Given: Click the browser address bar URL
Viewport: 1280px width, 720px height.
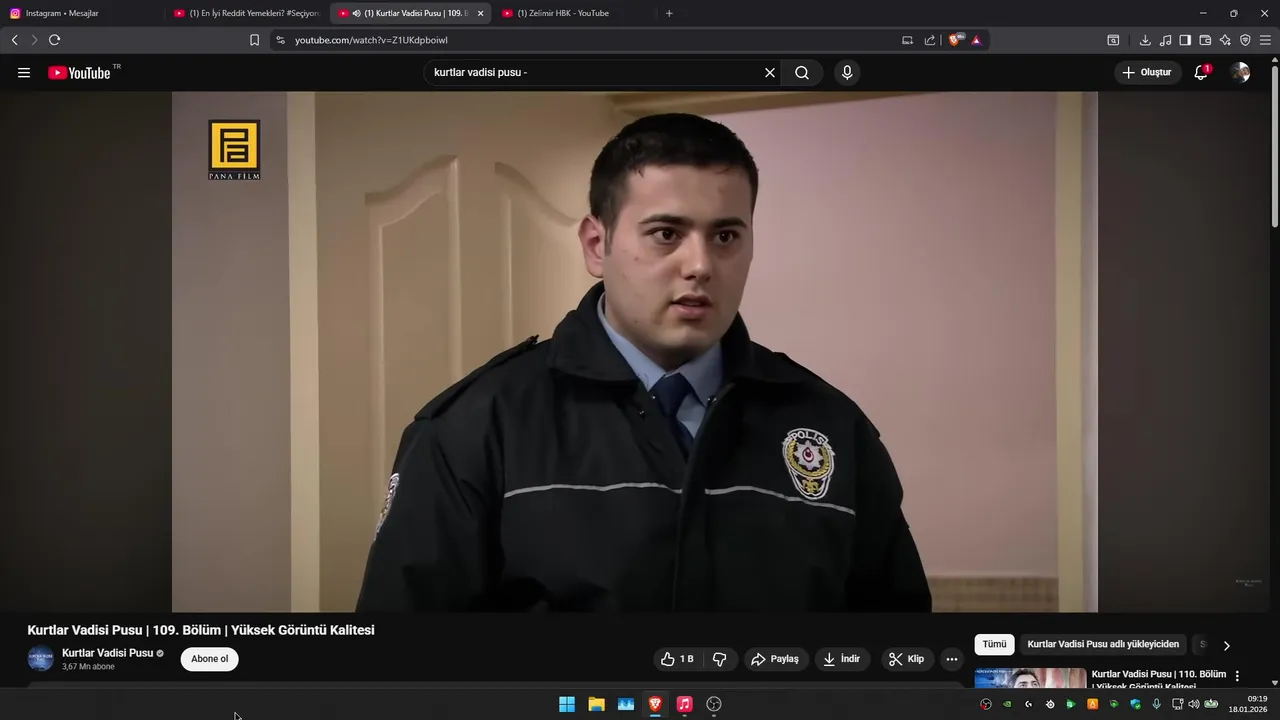Looking at the screenshot, I should [371, 40].
